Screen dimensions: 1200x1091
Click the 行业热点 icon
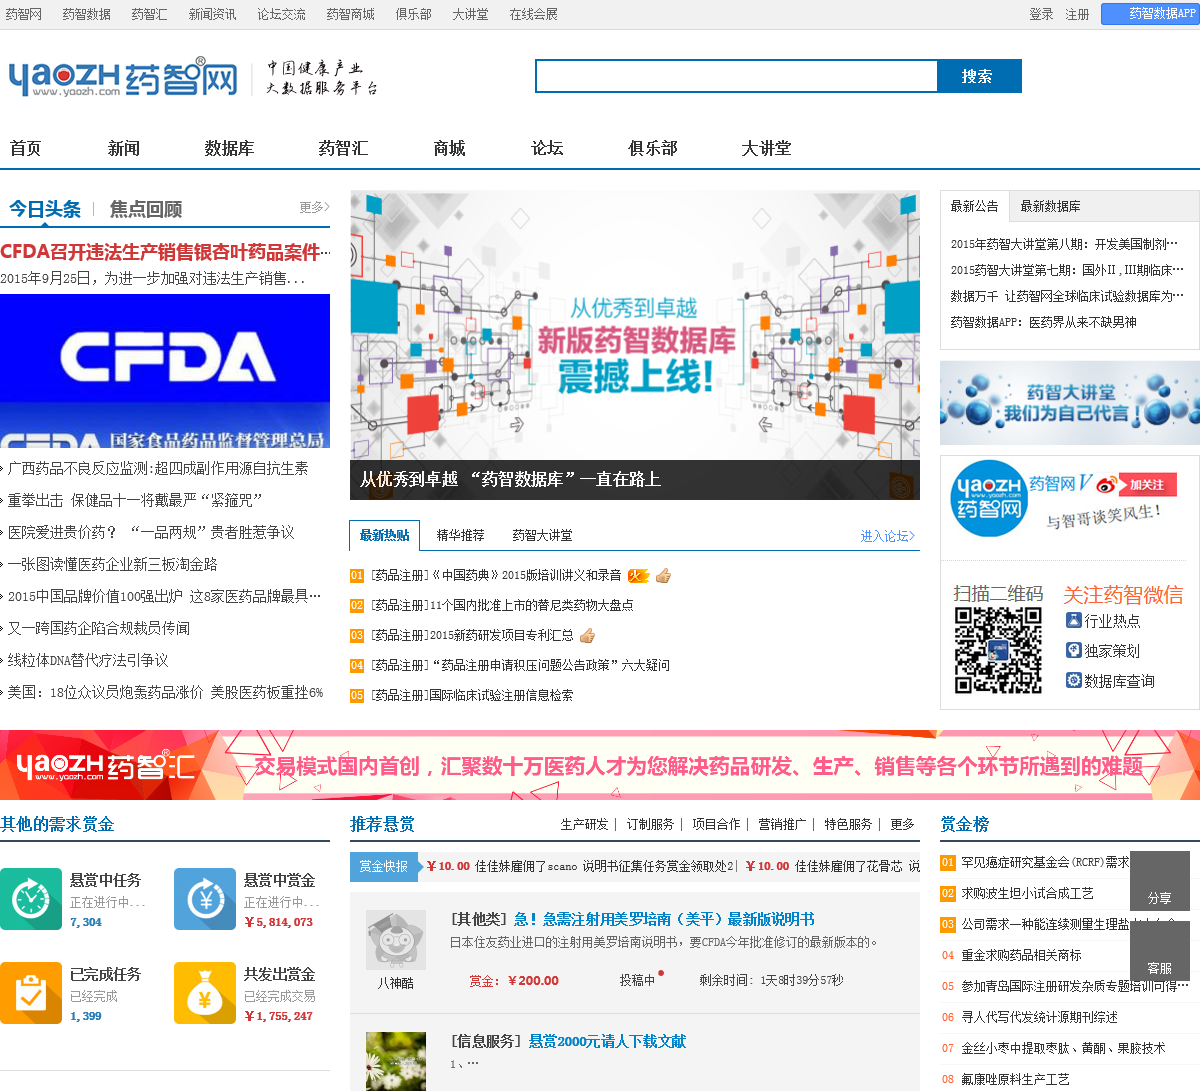[1073, 620]
